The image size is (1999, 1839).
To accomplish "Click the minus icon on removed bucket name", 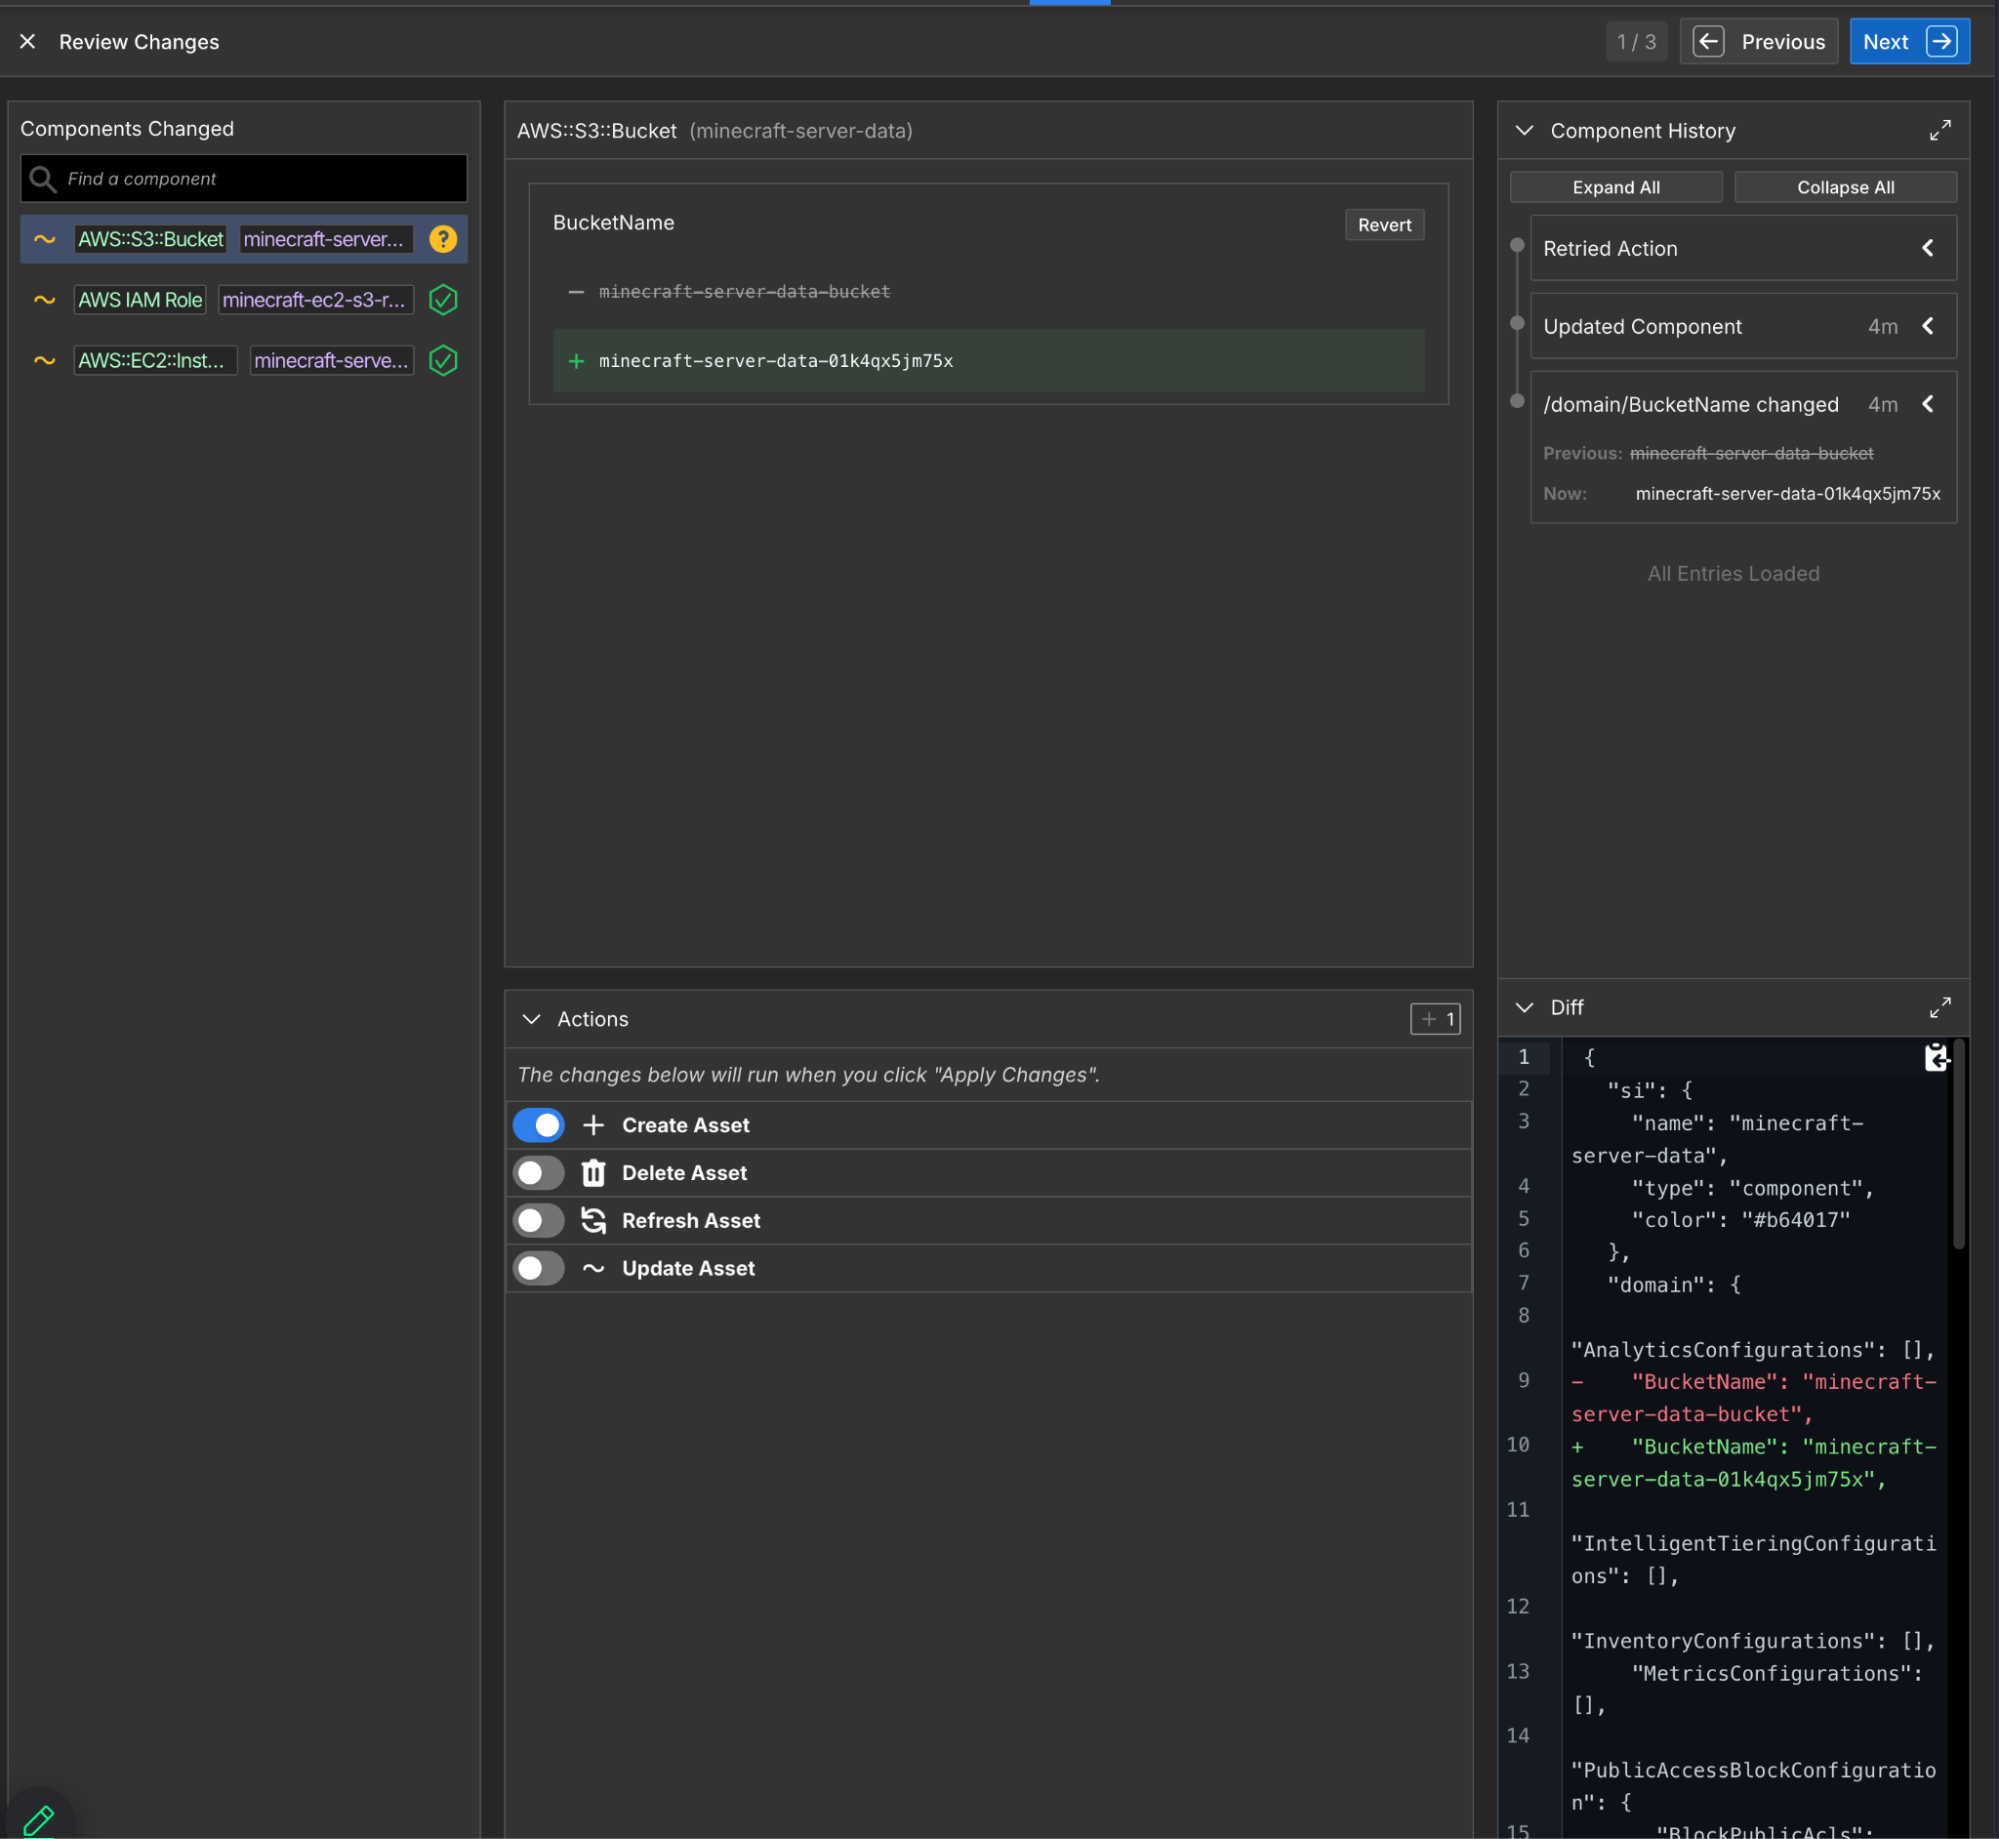I will (x=576, y=292).
